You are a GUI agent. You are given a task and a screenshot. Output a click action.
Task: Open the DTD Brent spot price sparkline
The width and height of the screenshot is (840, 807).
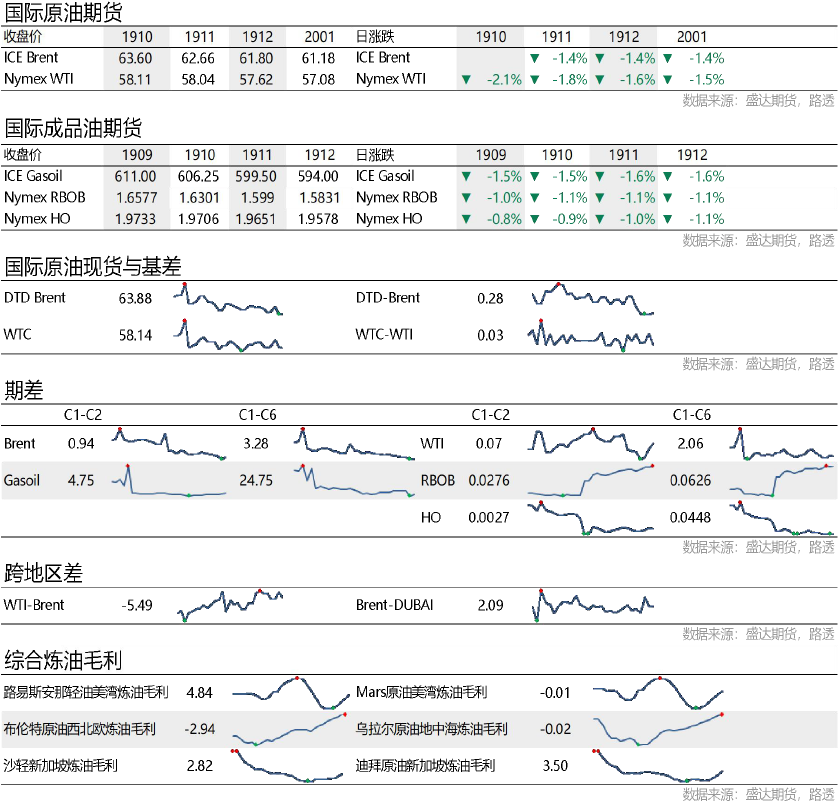[x=229, y=298]
